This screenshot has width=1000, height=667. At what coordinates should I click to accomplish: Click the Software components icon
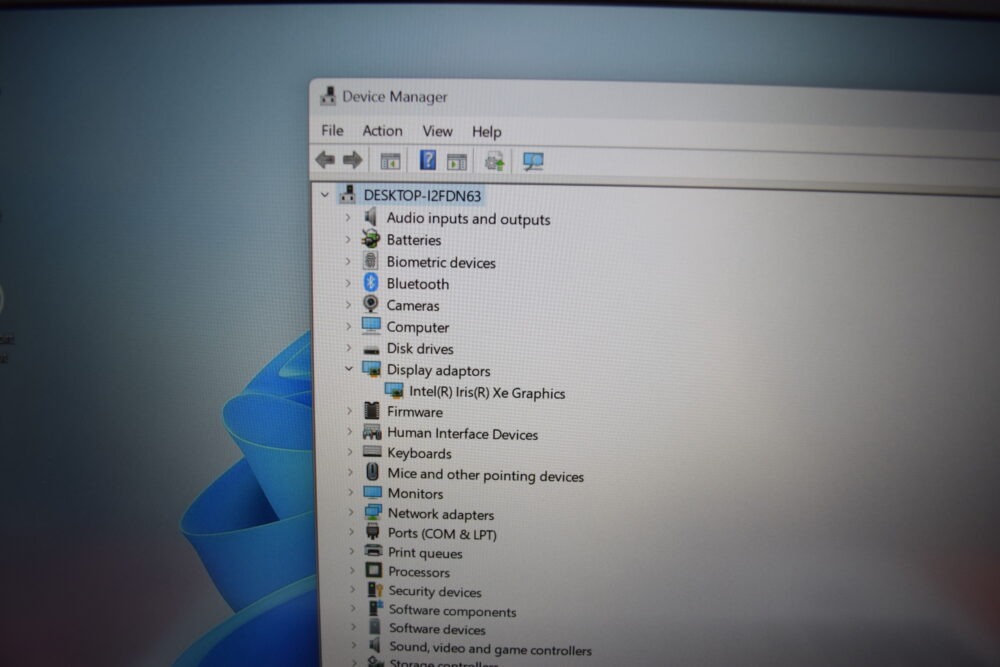[376, 608]
